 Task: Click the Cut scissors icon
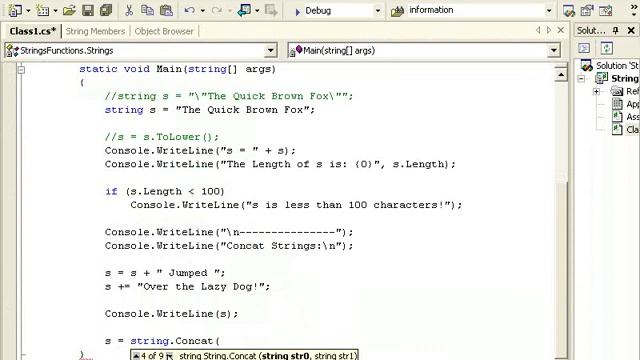tap(129, 10)
